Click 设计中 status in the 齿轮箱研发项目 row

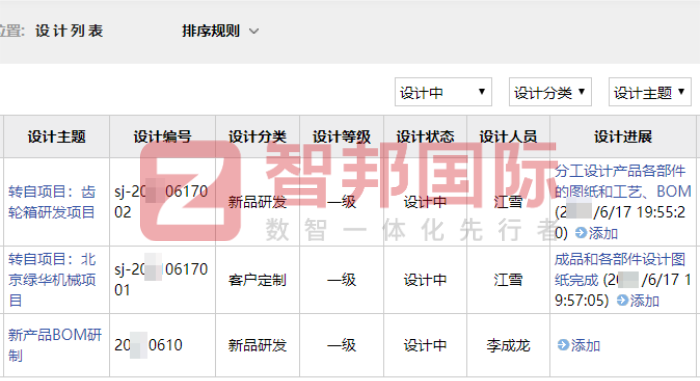(x=425, y=202)
